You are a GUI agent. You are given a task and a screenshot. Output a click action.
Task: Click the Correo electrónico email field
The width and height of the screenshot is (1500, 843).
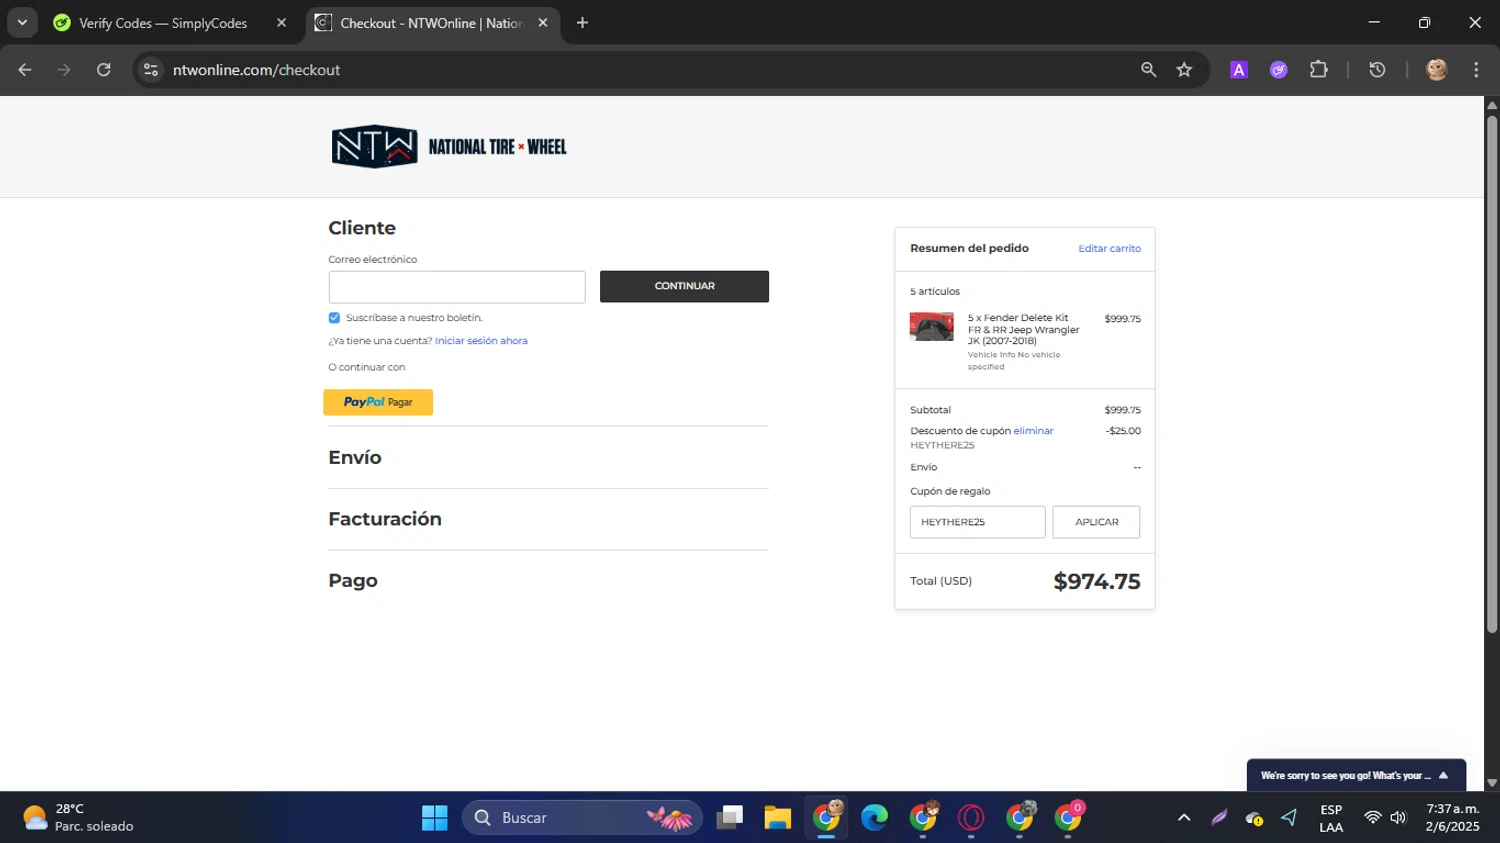[457, 287]
